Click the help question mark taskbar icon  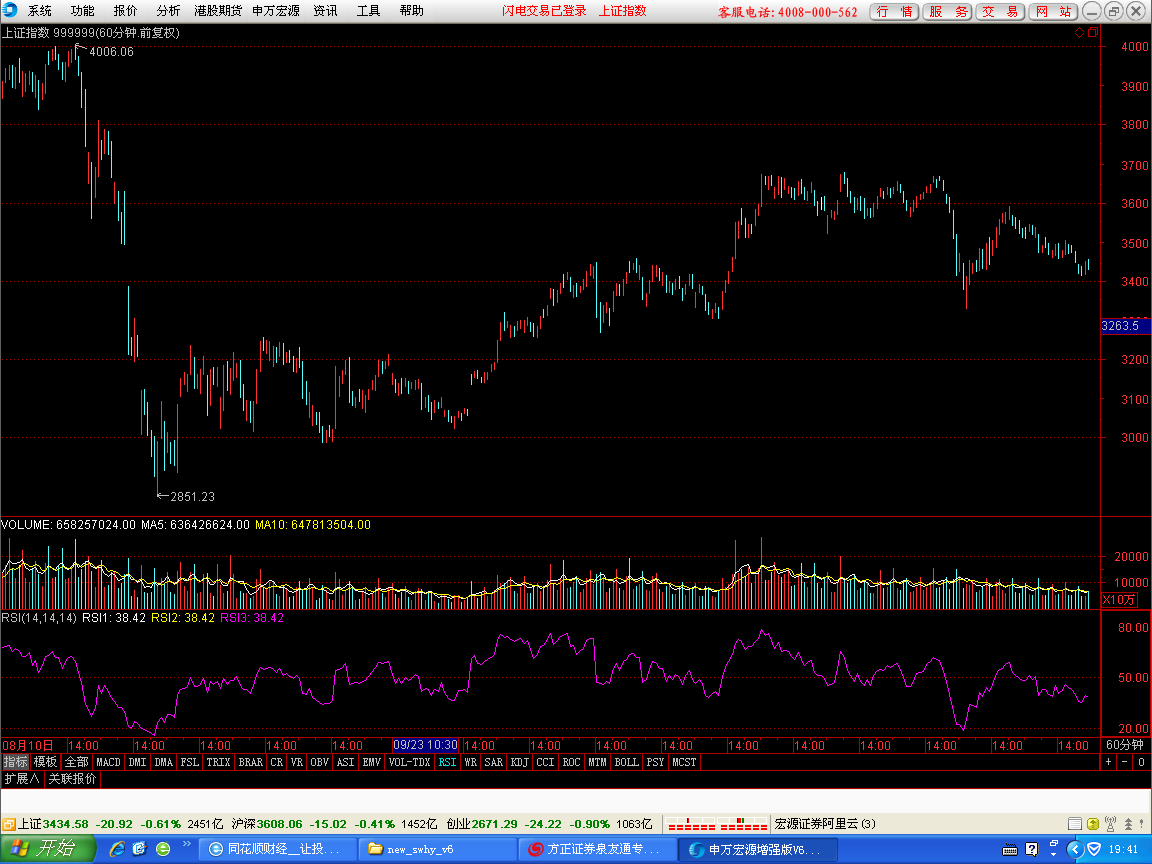pyautogui.click(x=1032, y=849)
